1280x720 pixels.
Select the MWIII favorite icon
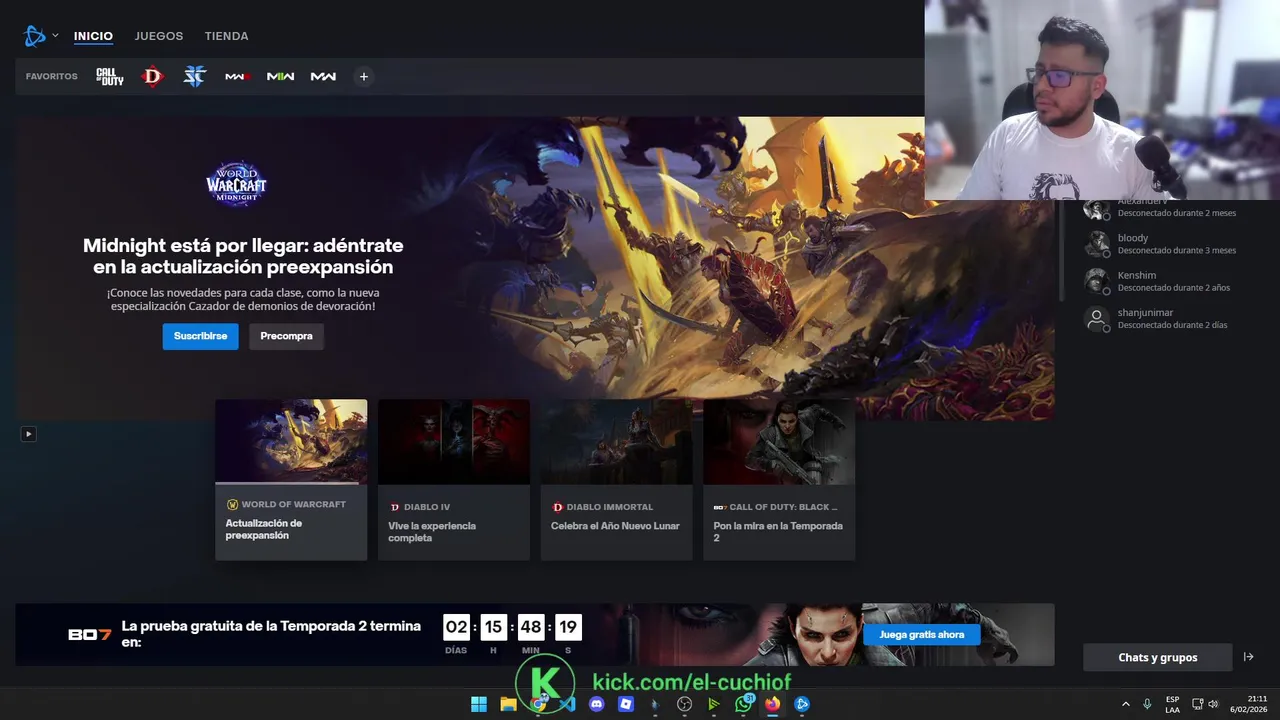pos(237,77)
